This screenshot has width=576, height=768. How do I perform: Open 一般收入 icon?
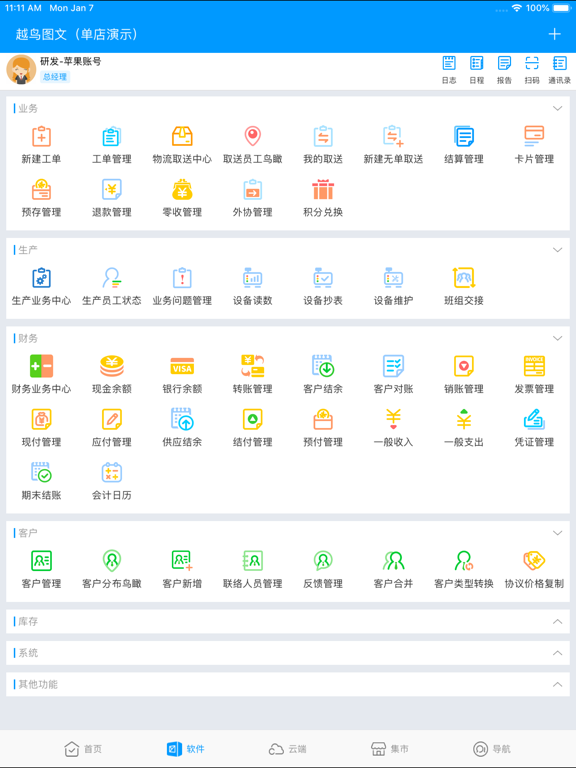393,420
